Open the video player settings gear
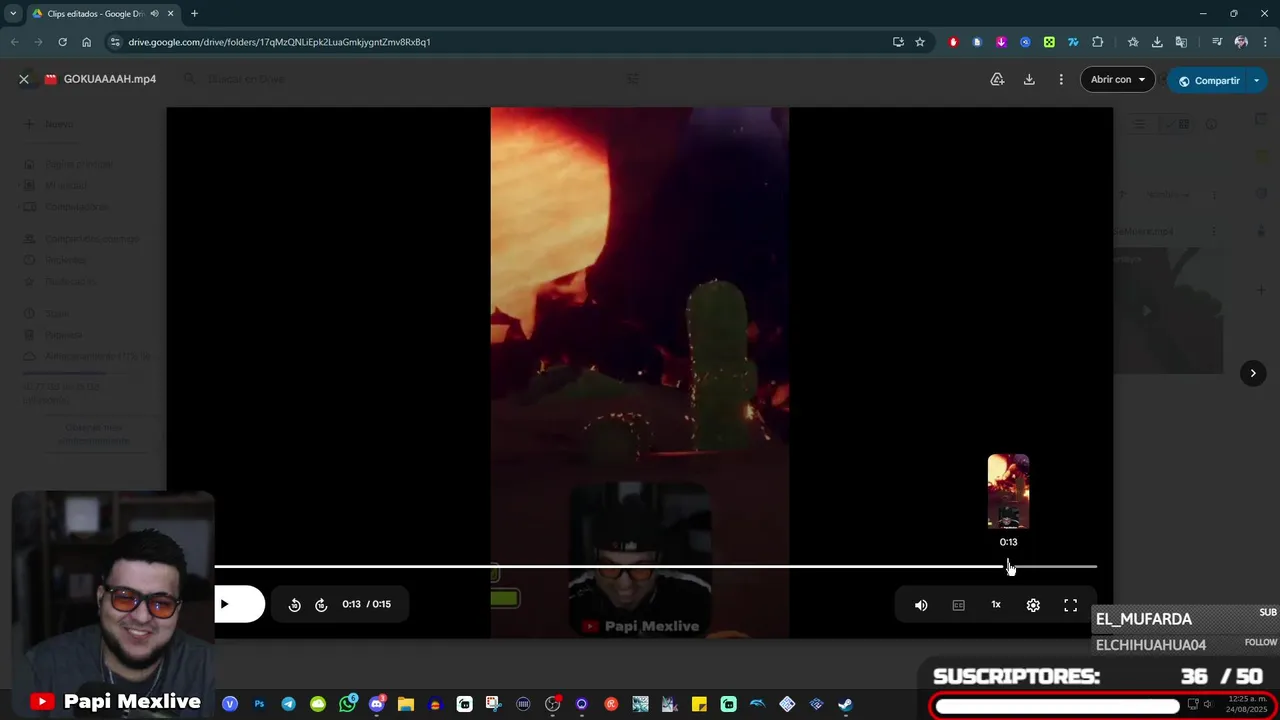Screen dimensions: 1280x720 (x=1033, y=605)
